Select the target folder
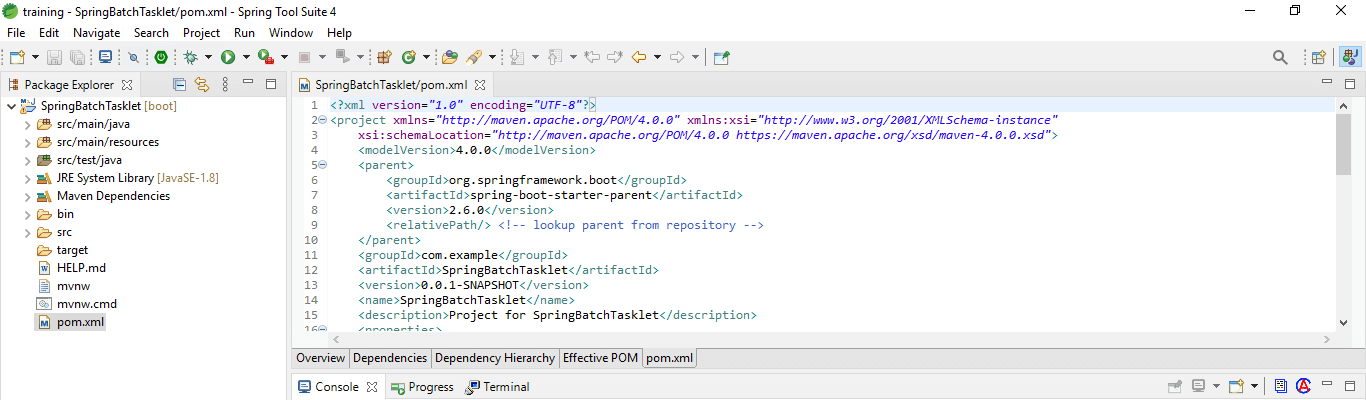Viewport: 1366px width, 400px height. point(72,250)
